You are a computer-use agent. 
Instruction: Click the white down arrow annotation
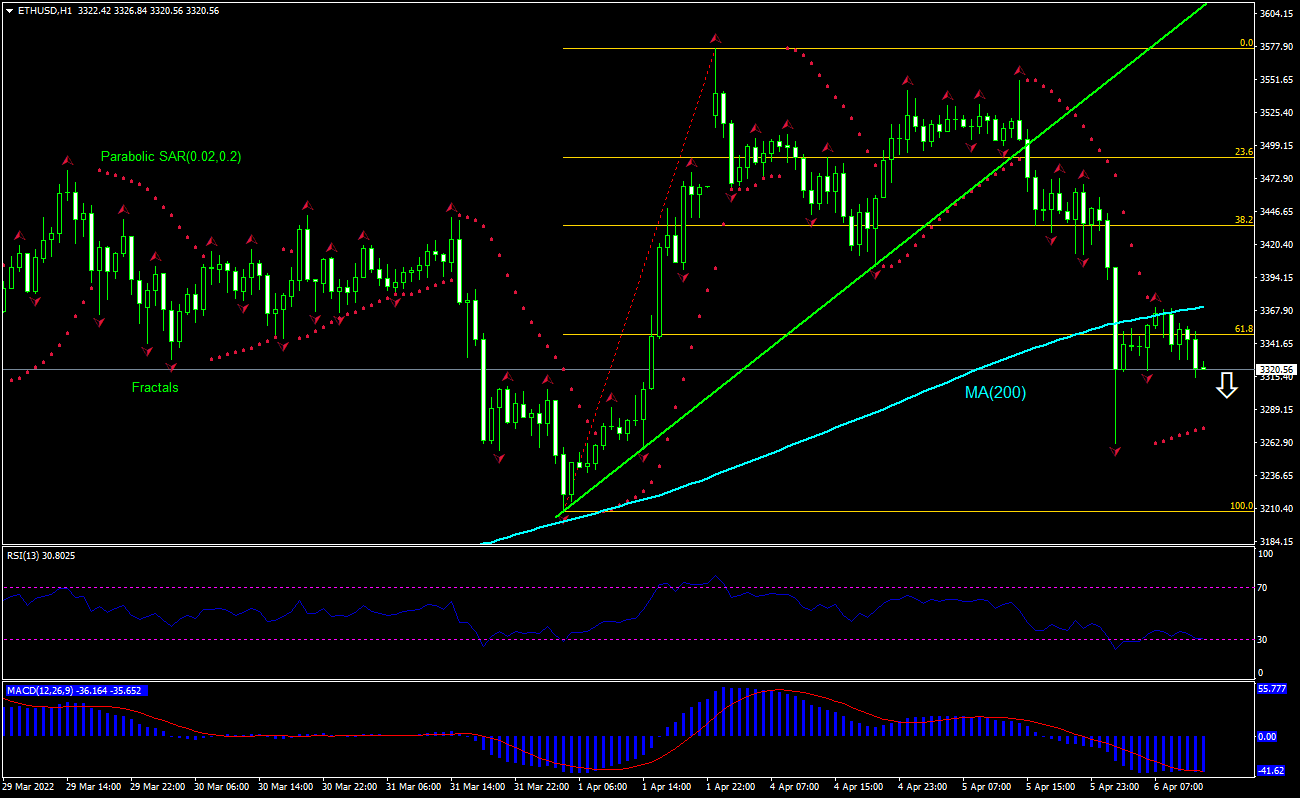pos(1228,387)
